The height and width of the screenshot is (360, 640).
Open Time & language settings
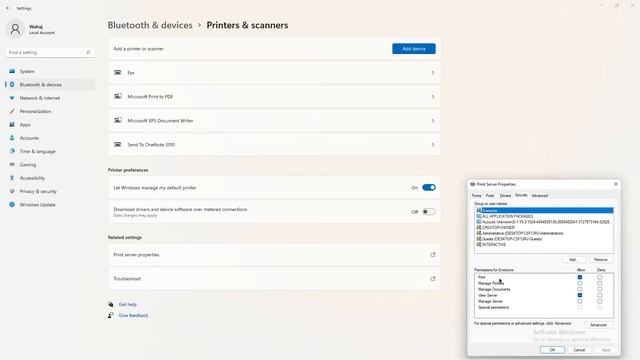pyautogui.click(x=37, y=151)
